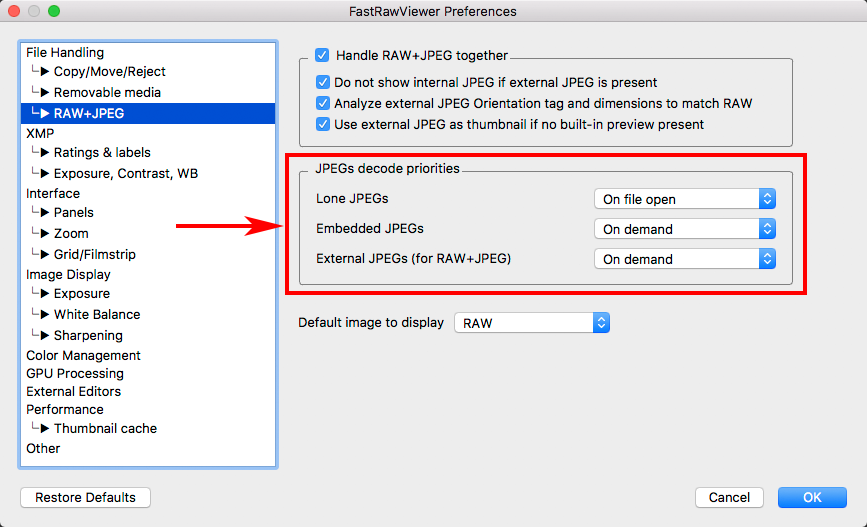867x527 pixels.
Task: Open the Lone JPEGs priority dropdown
Action: (x=685, y=199)
